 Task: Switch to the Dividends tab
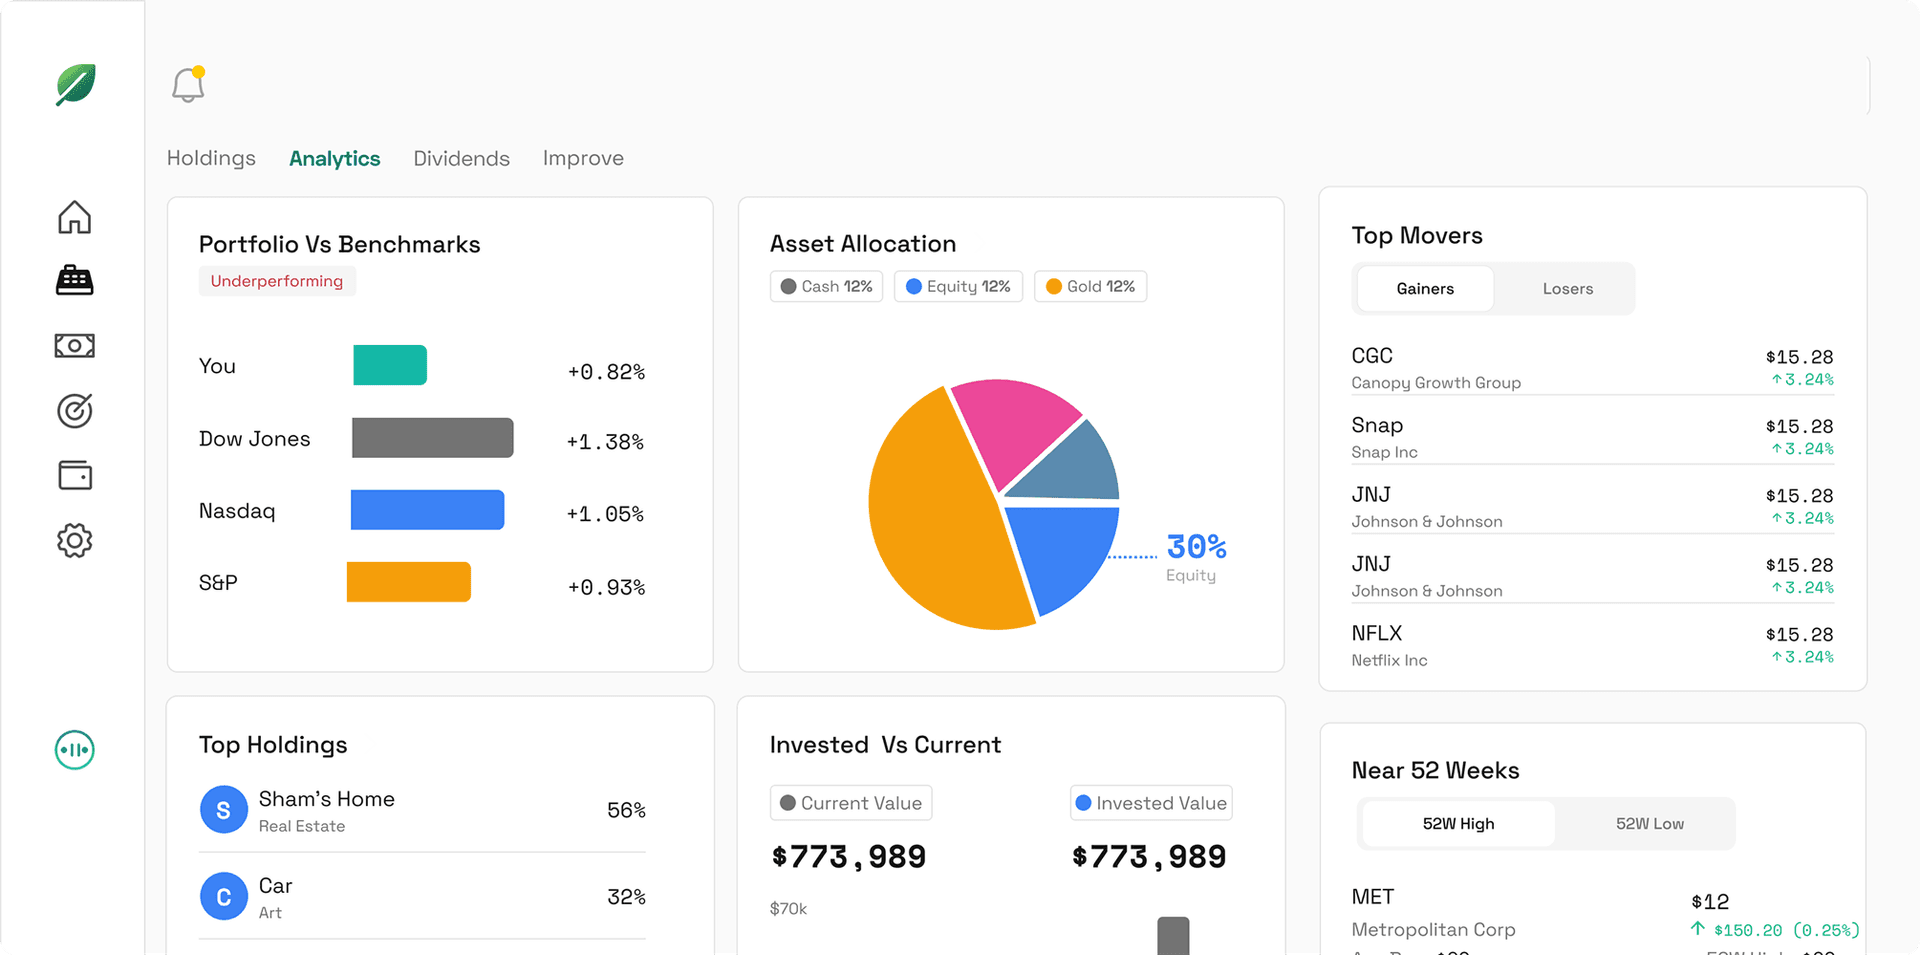(x=461, y=158)
